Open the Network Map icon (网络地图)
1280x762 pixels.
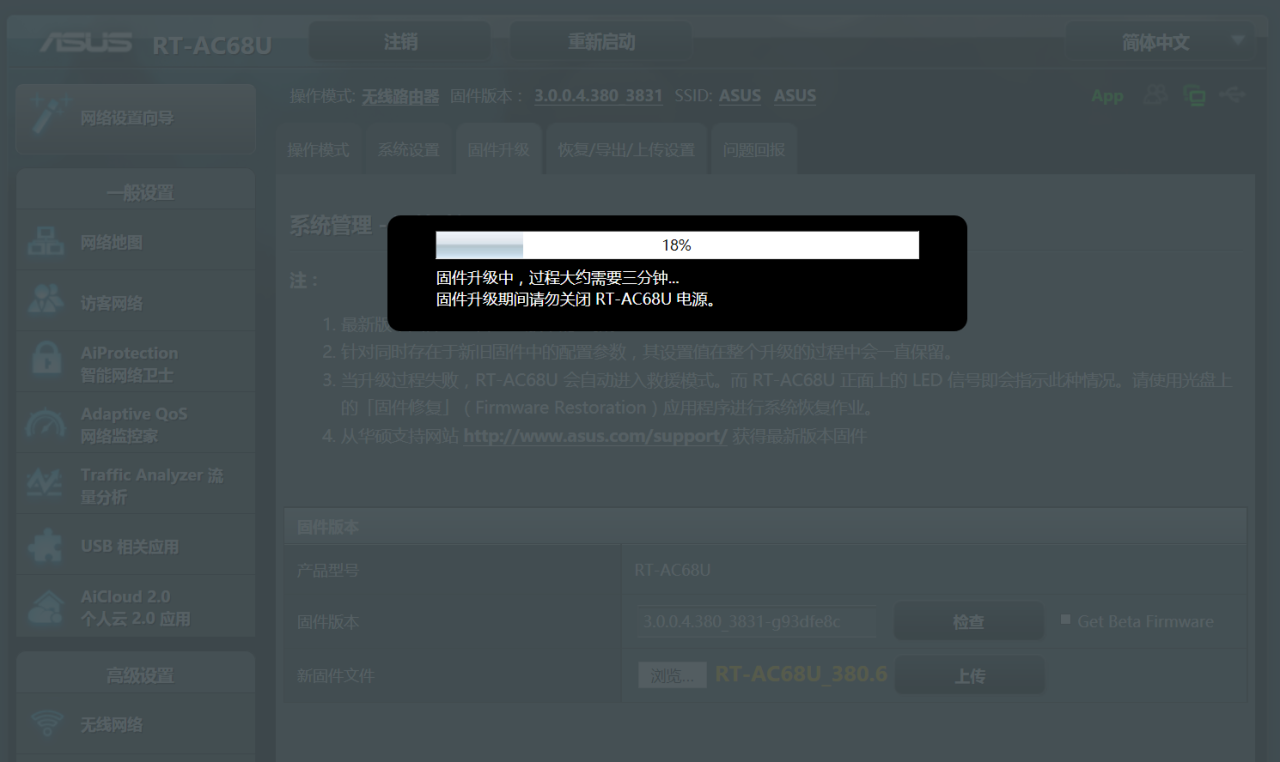pos(46,242)
